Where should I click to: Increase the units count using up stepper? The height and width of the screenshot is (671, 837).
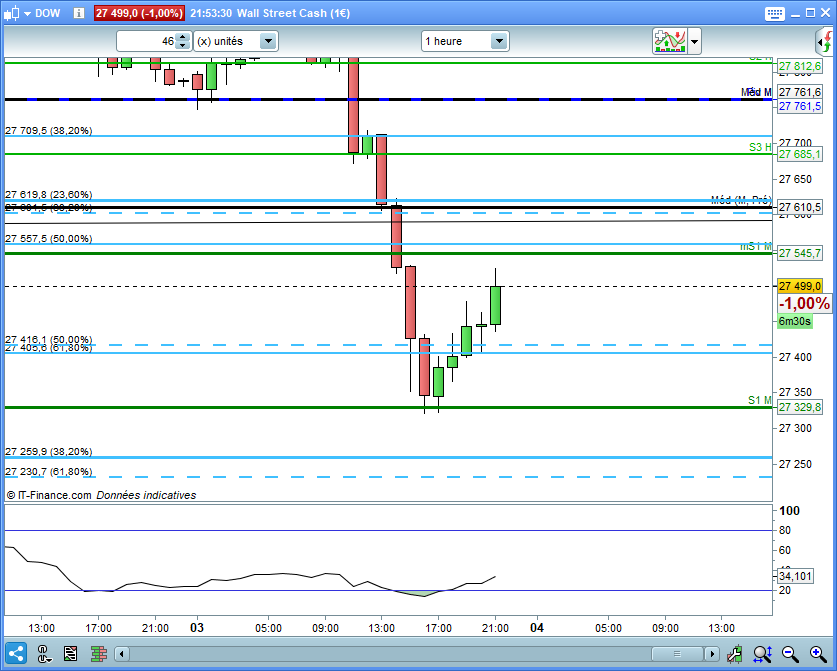(183, 37)
